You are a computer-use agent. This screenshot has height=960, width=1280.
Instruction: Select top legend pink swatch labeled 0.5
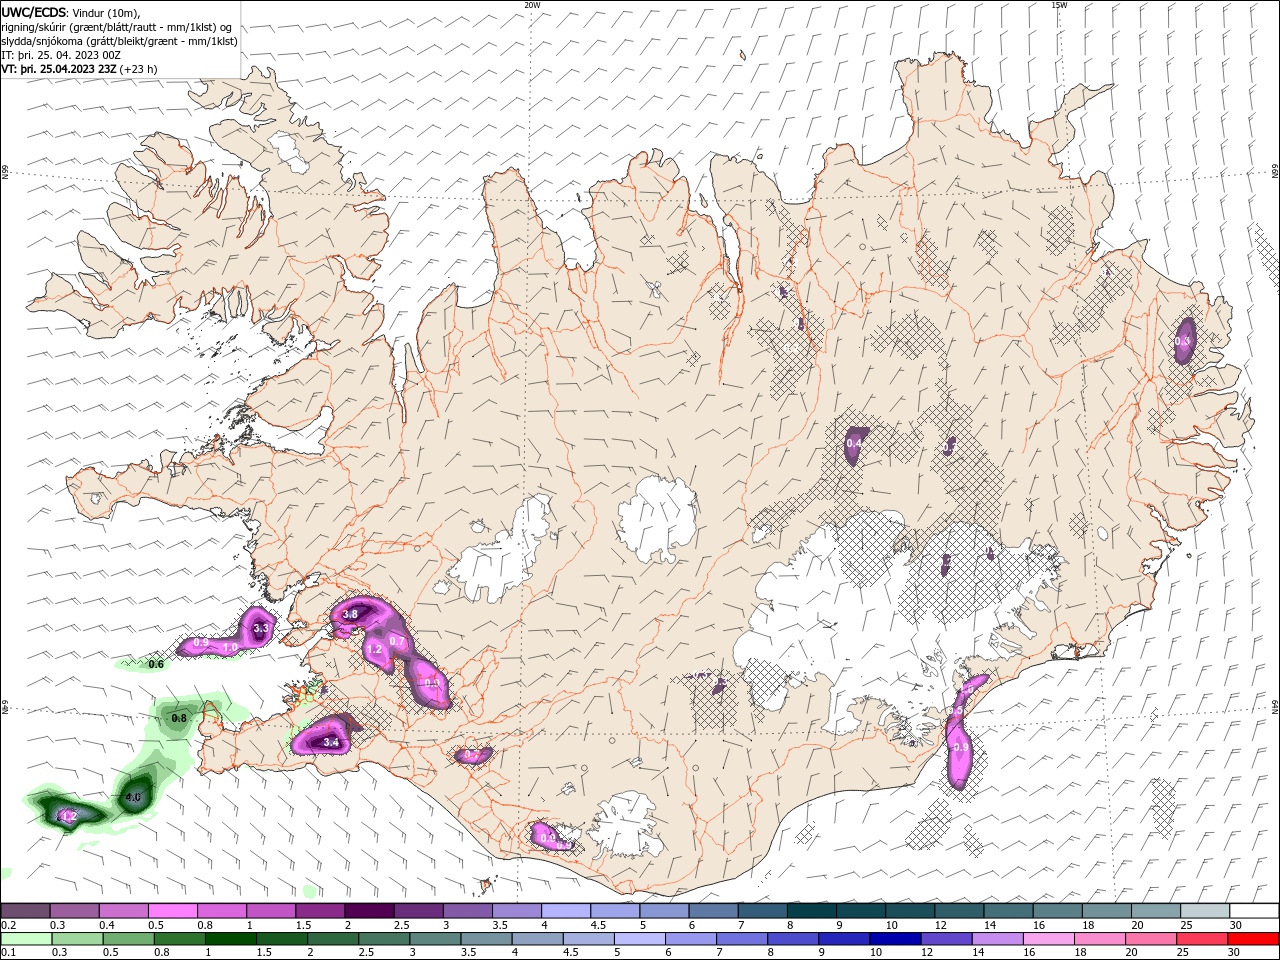172,910
